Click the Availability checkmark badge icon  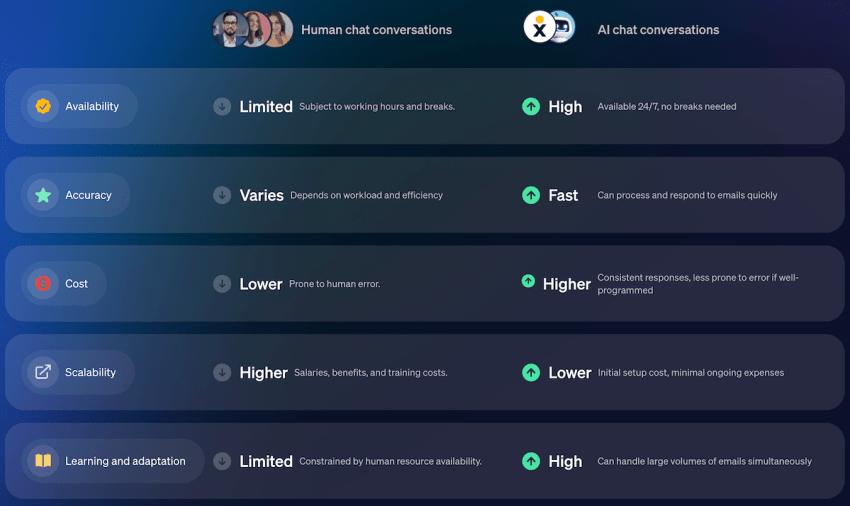[43, 106]
